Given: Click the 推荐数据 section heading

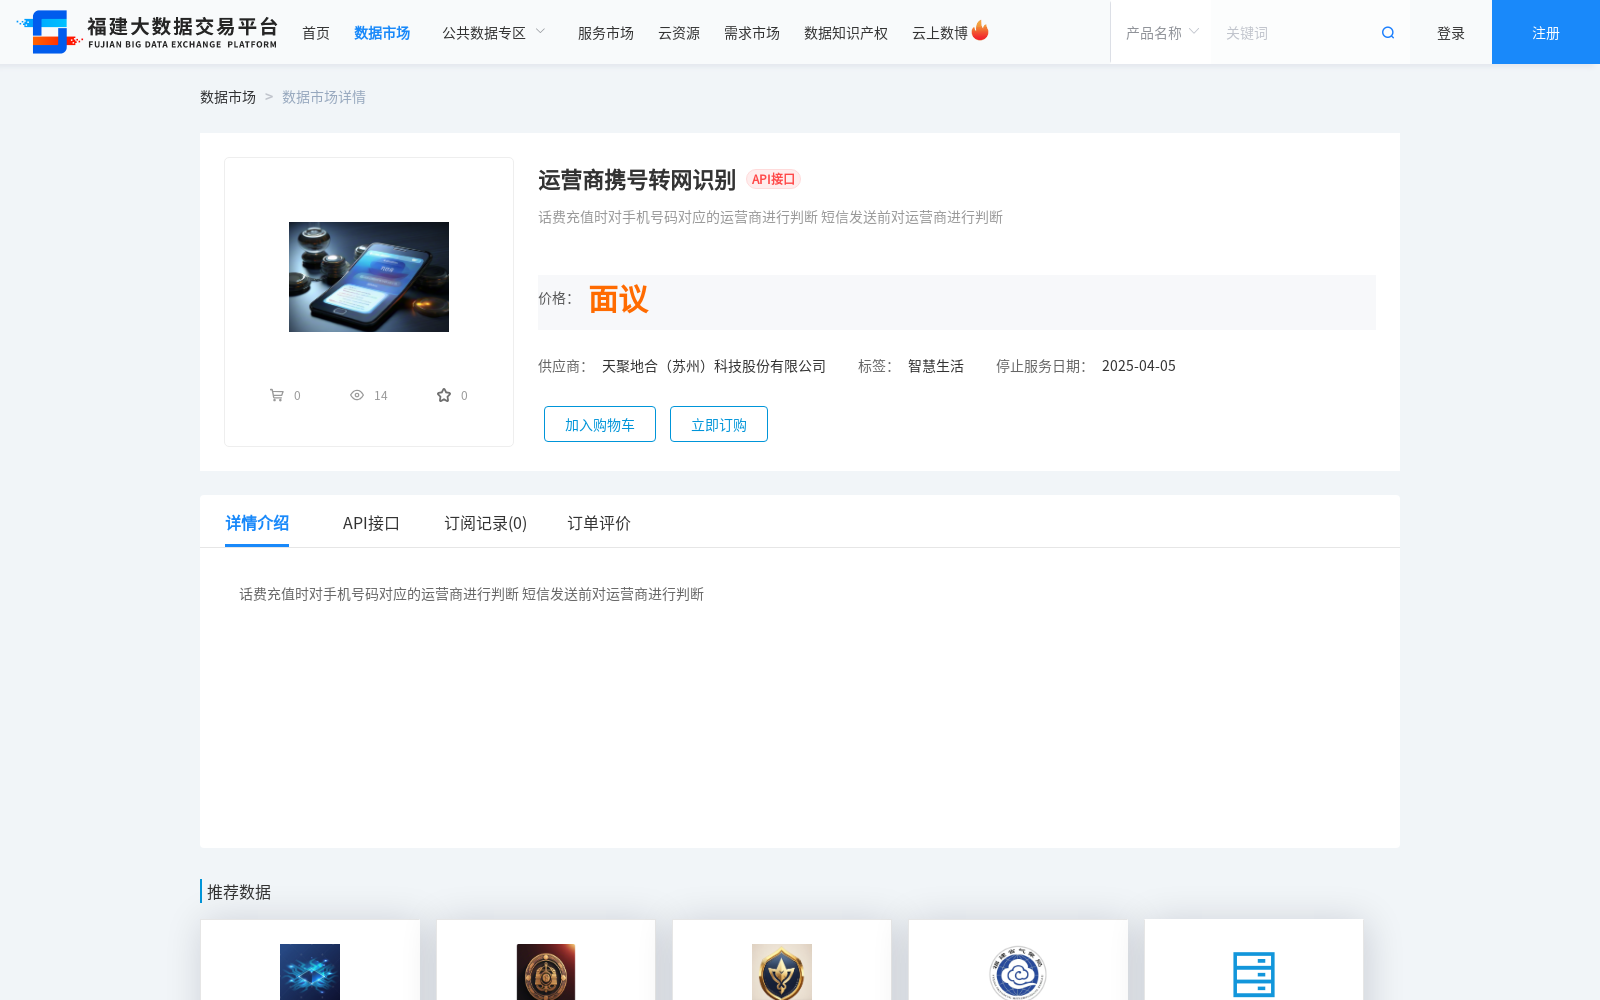Looking at the screenshot, I should pos(239,892).
